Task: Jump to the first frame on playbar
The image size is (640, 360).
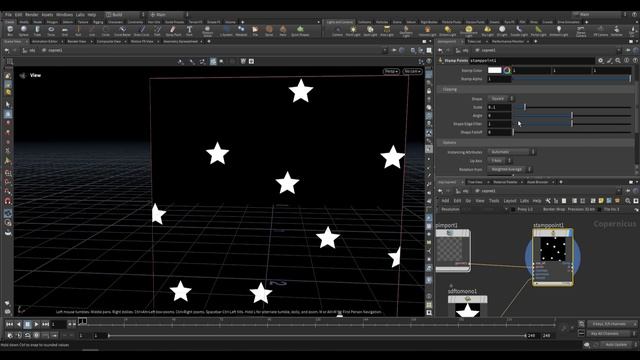Action: [x=9, y=324]
